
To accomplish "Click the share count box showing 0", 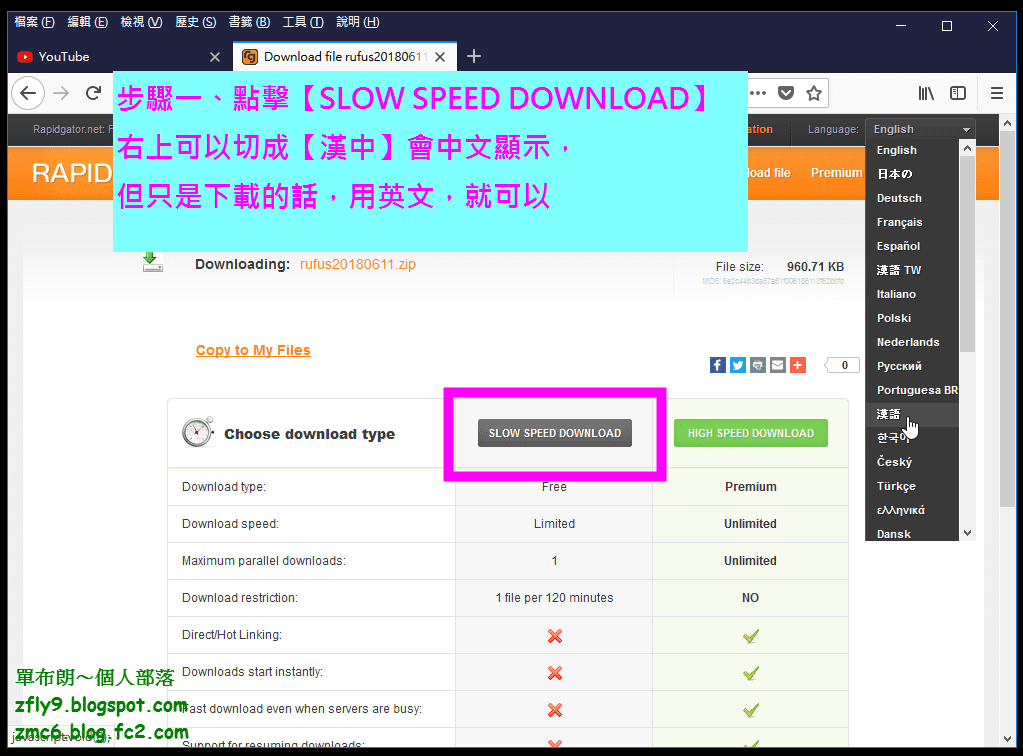I will (844, 365).
